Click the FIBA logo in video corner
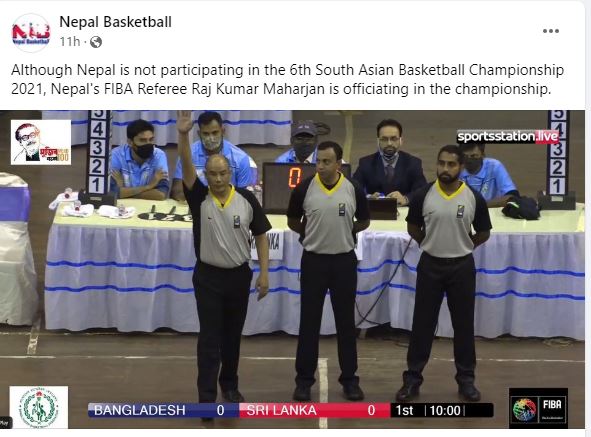This screenshot has width=591, height=437. point(538,408)
